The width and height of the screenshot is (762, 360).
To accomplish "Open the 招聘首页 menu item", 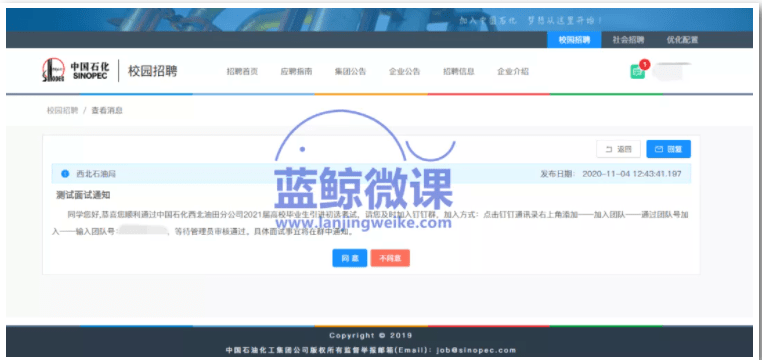I will pyautogui.click(x=242, y=71).
